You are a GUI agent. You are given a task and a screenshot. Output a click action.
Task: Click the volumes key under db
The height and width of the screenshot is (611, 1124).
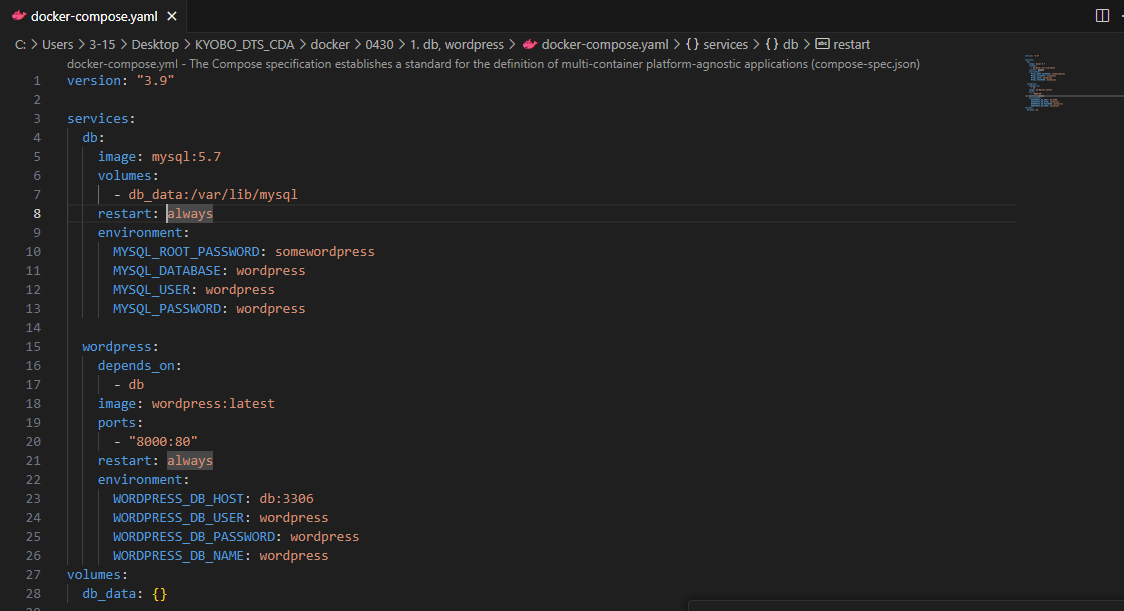pyautogui.click(x=125, y=176)
